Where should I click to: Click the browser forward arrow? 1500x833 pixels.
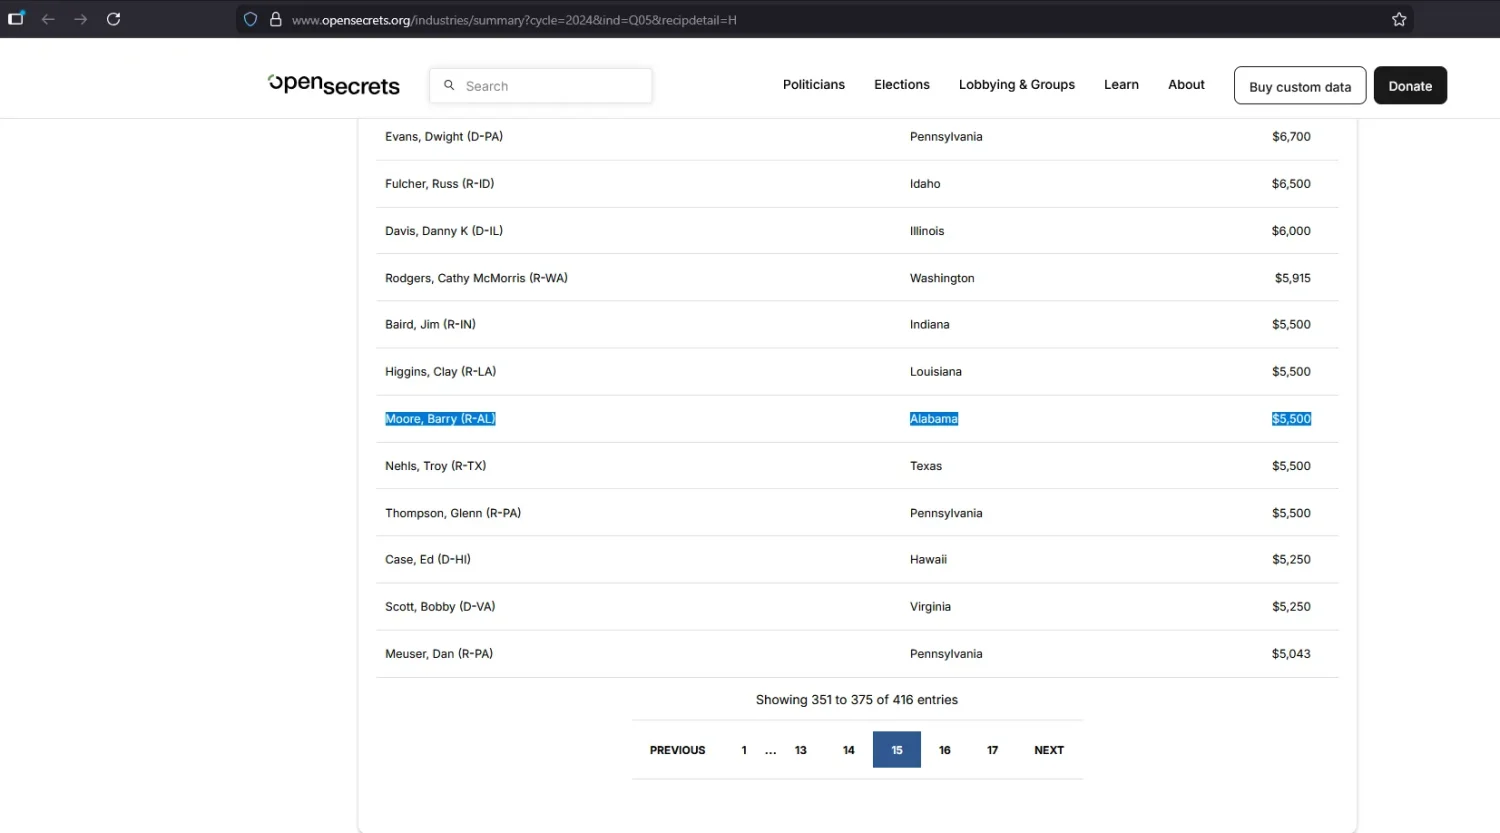(x=81, y=19)
